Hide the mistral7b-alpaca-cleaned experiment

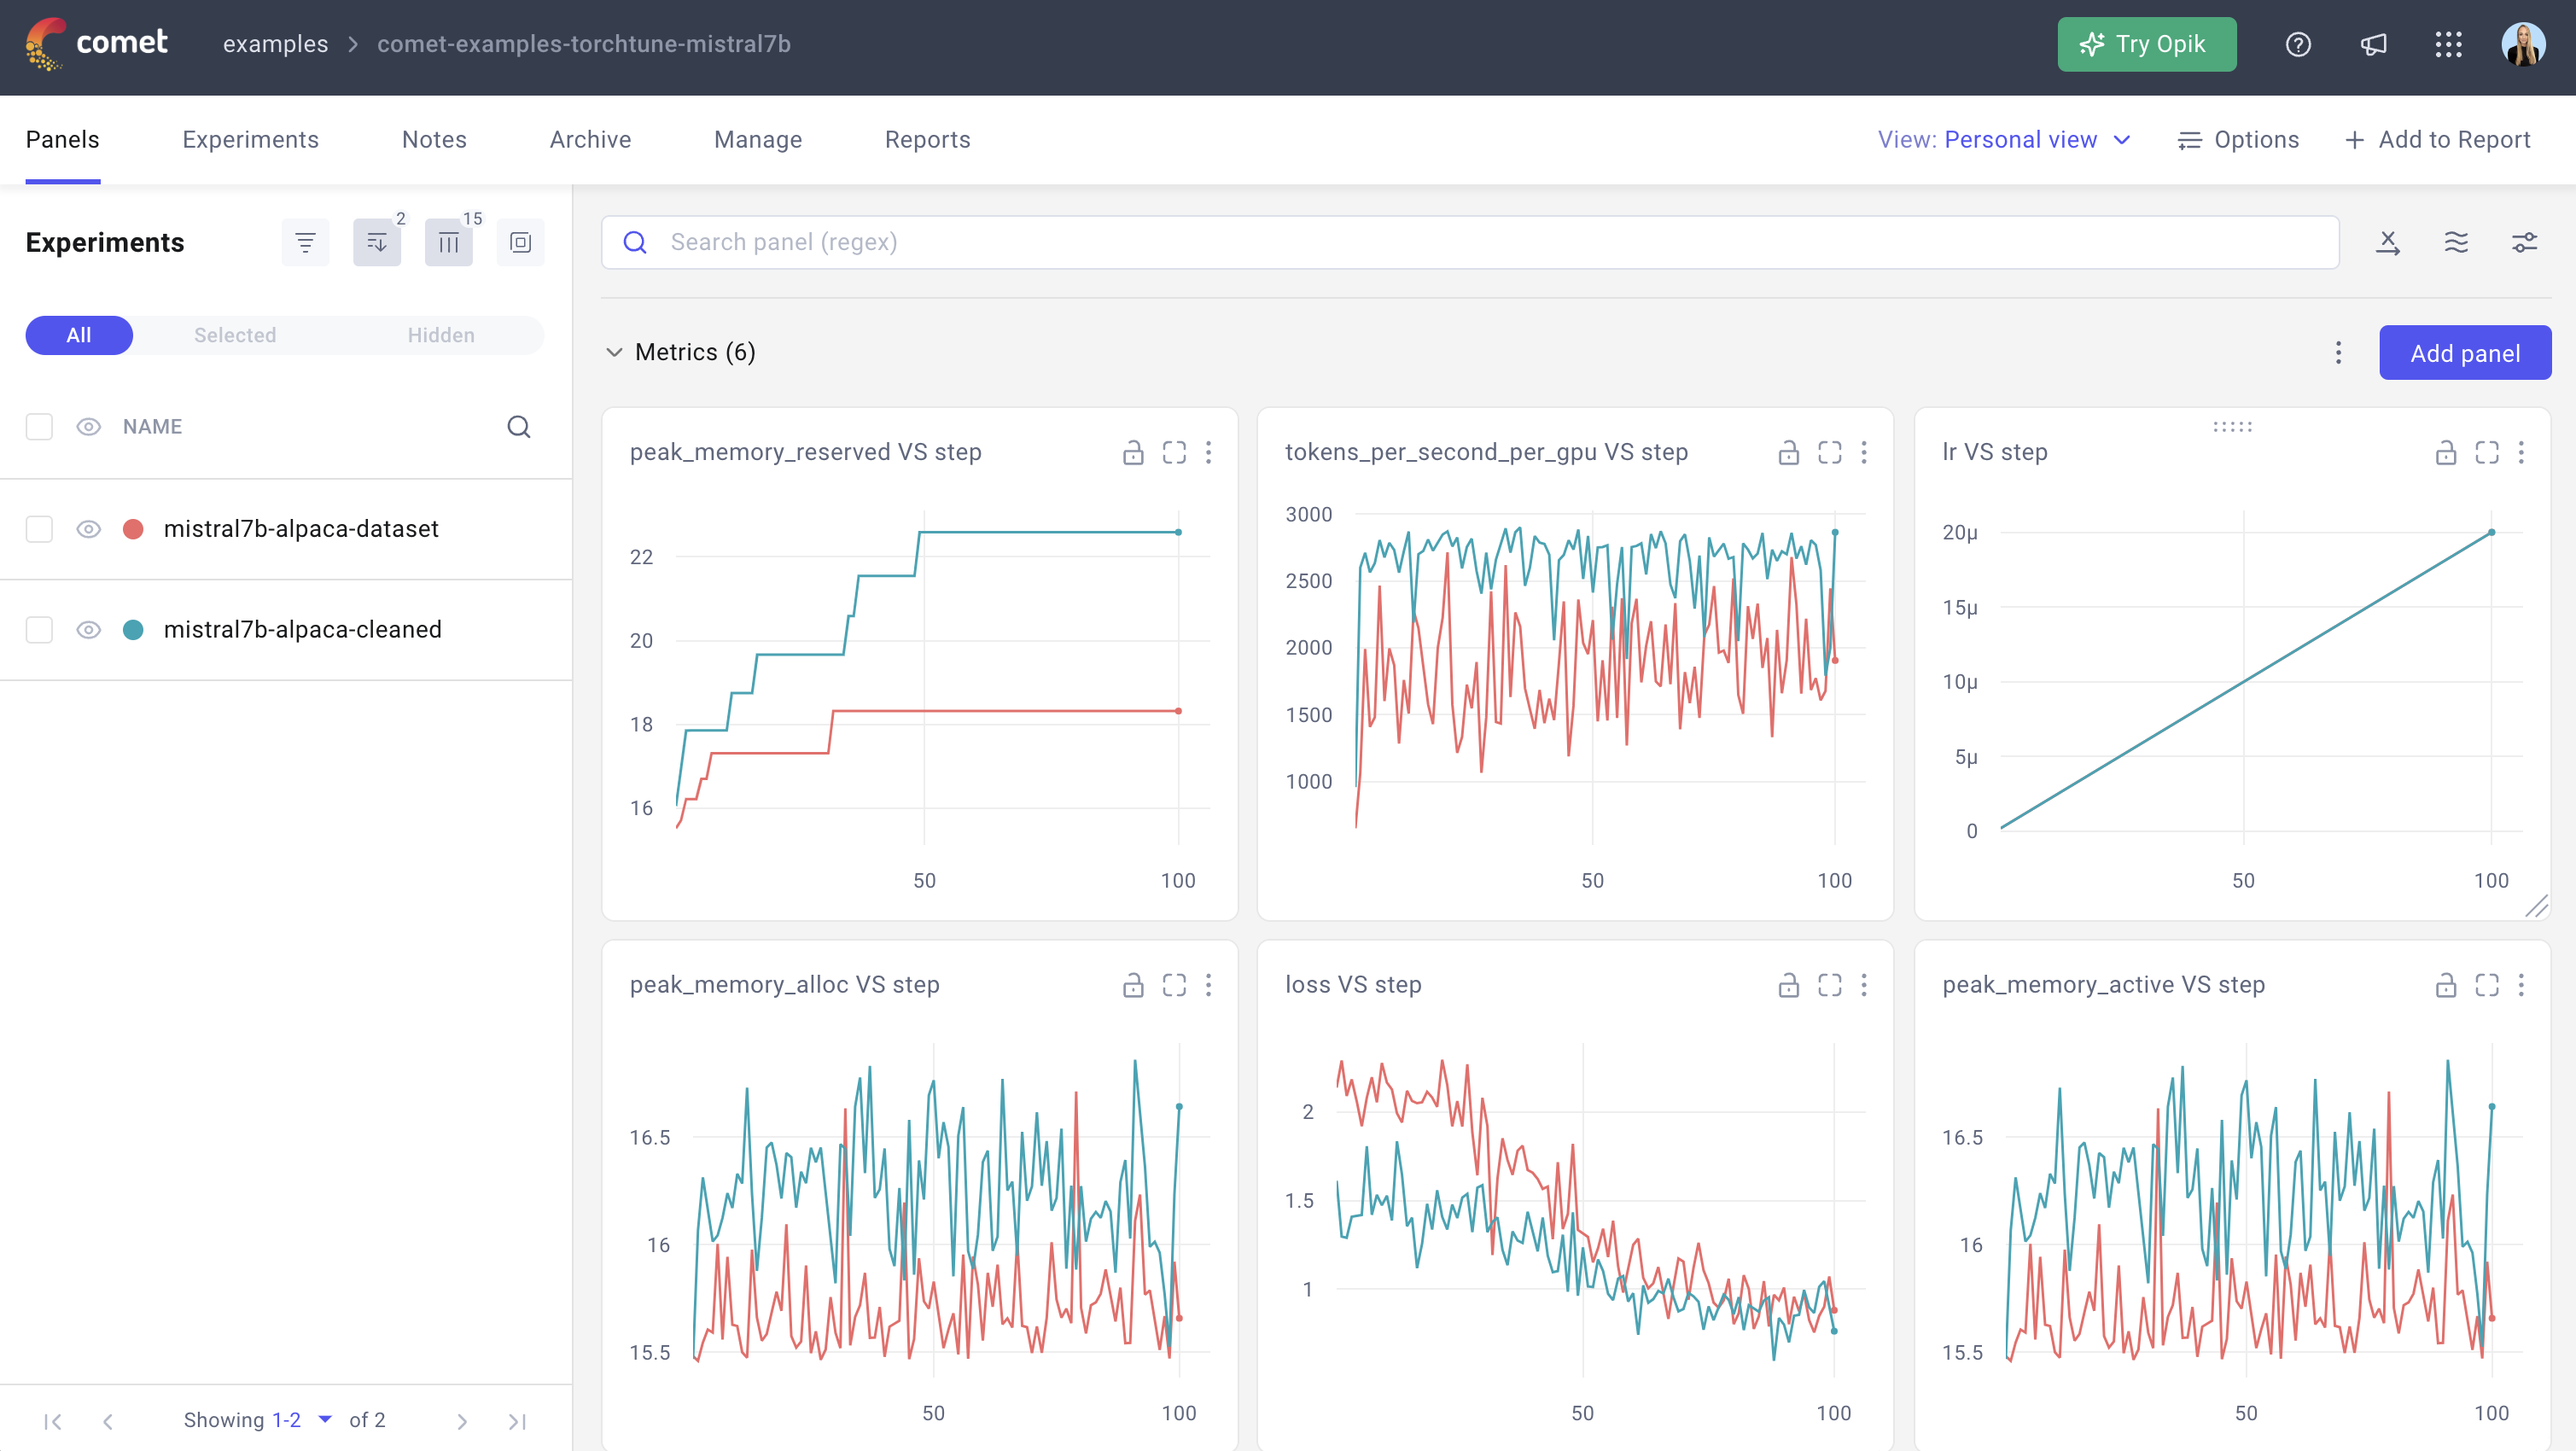tap(89, 630)
